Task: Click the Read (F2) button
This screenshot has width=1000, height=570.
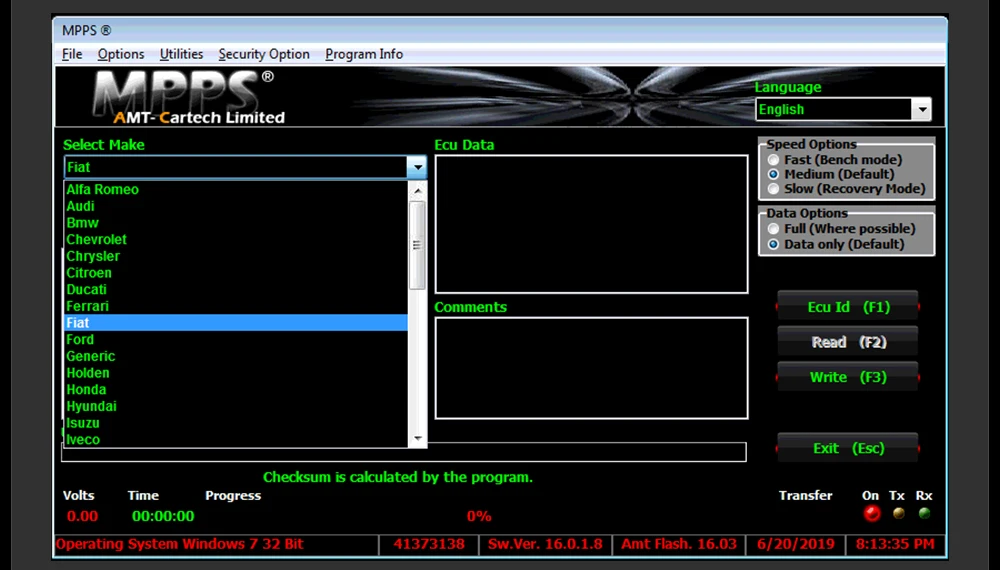Action: pos(848,342)
